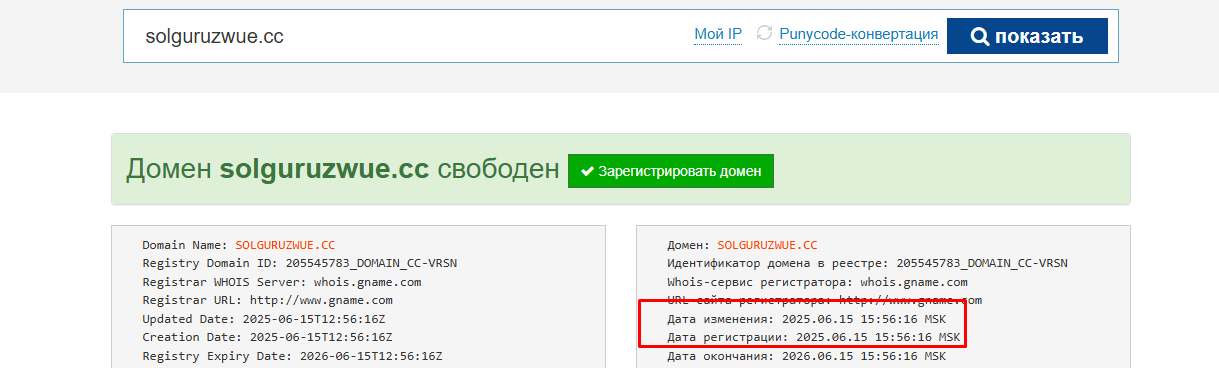Select Дата окончания 2026.06.15 line

(x=806, y=356)
